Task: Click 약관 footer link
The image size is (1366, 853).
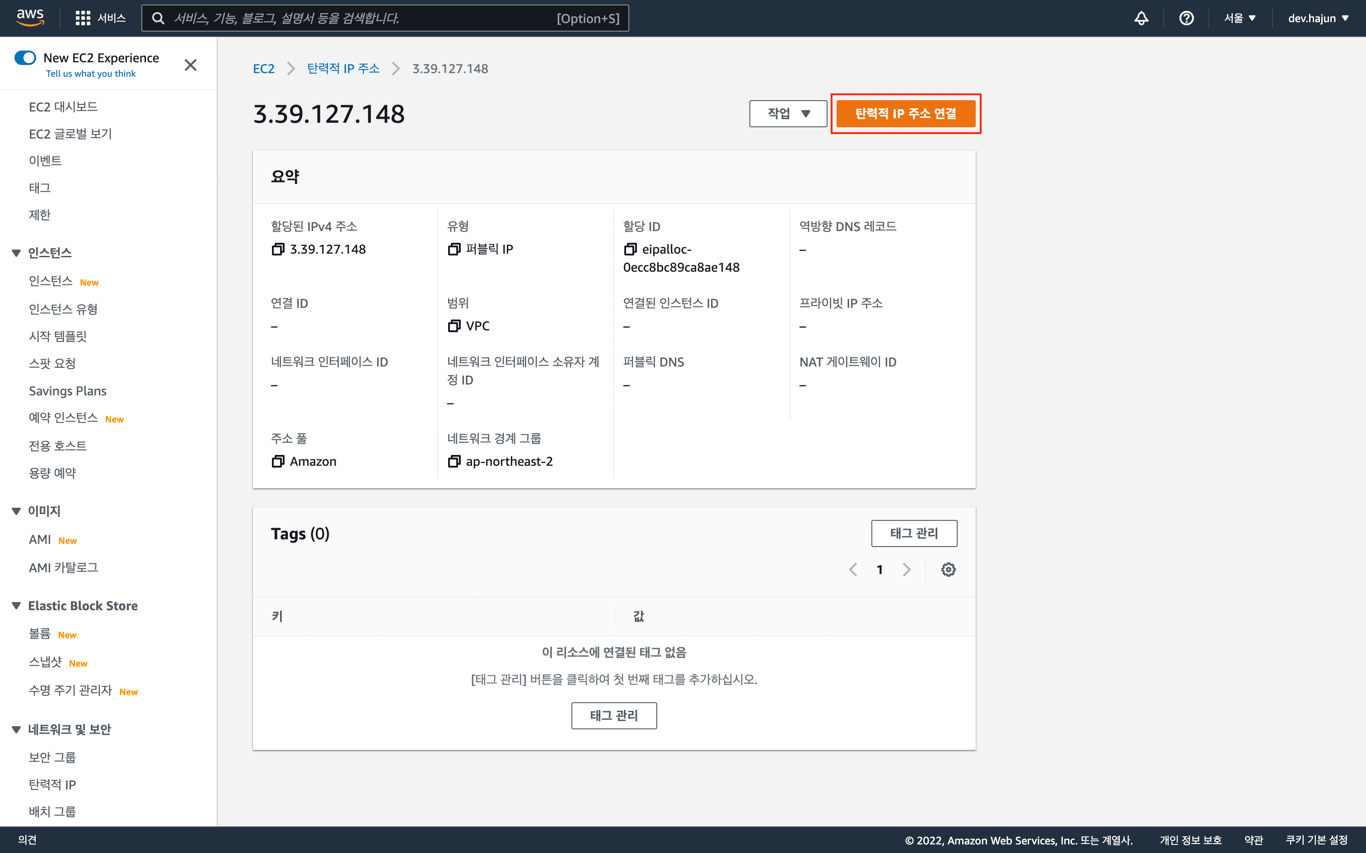Action: 1254,840
